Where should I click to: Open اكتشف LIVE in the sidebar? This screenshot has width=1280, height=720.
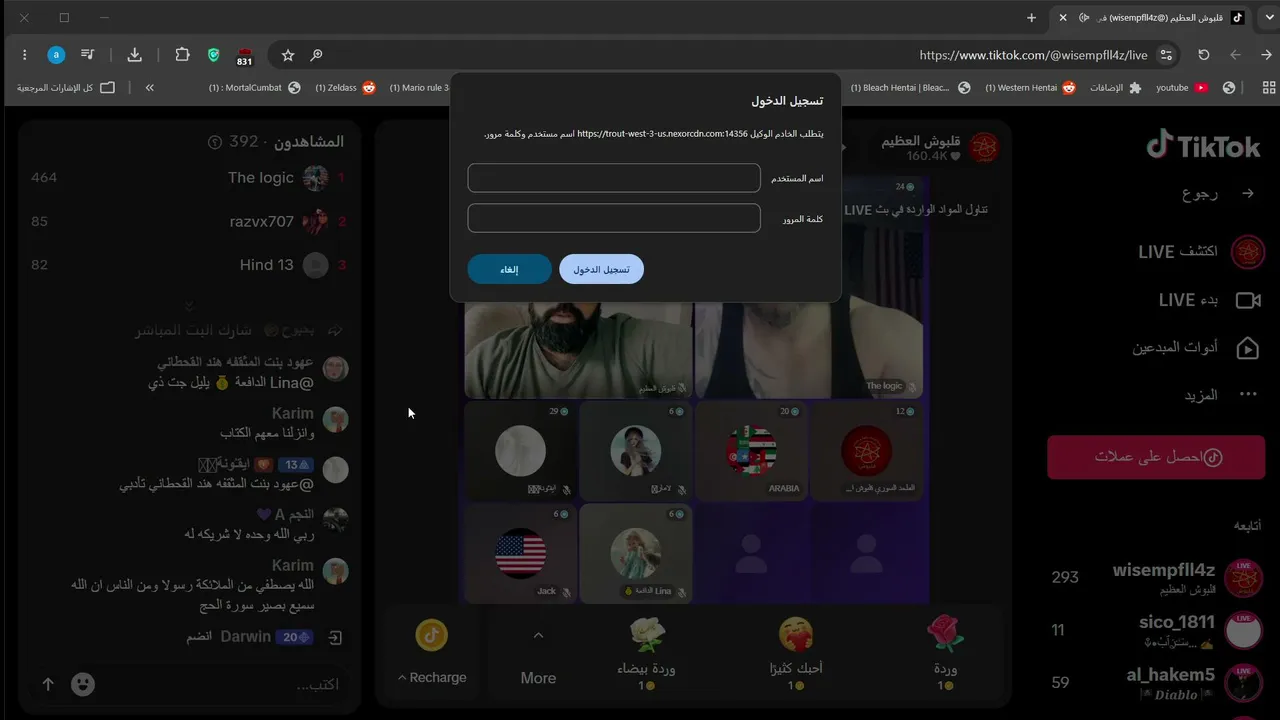(1200, 252)
